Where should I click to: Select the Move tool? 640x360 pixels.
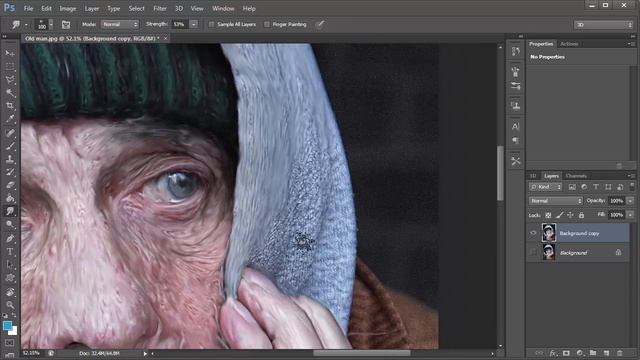pos(10,53)
